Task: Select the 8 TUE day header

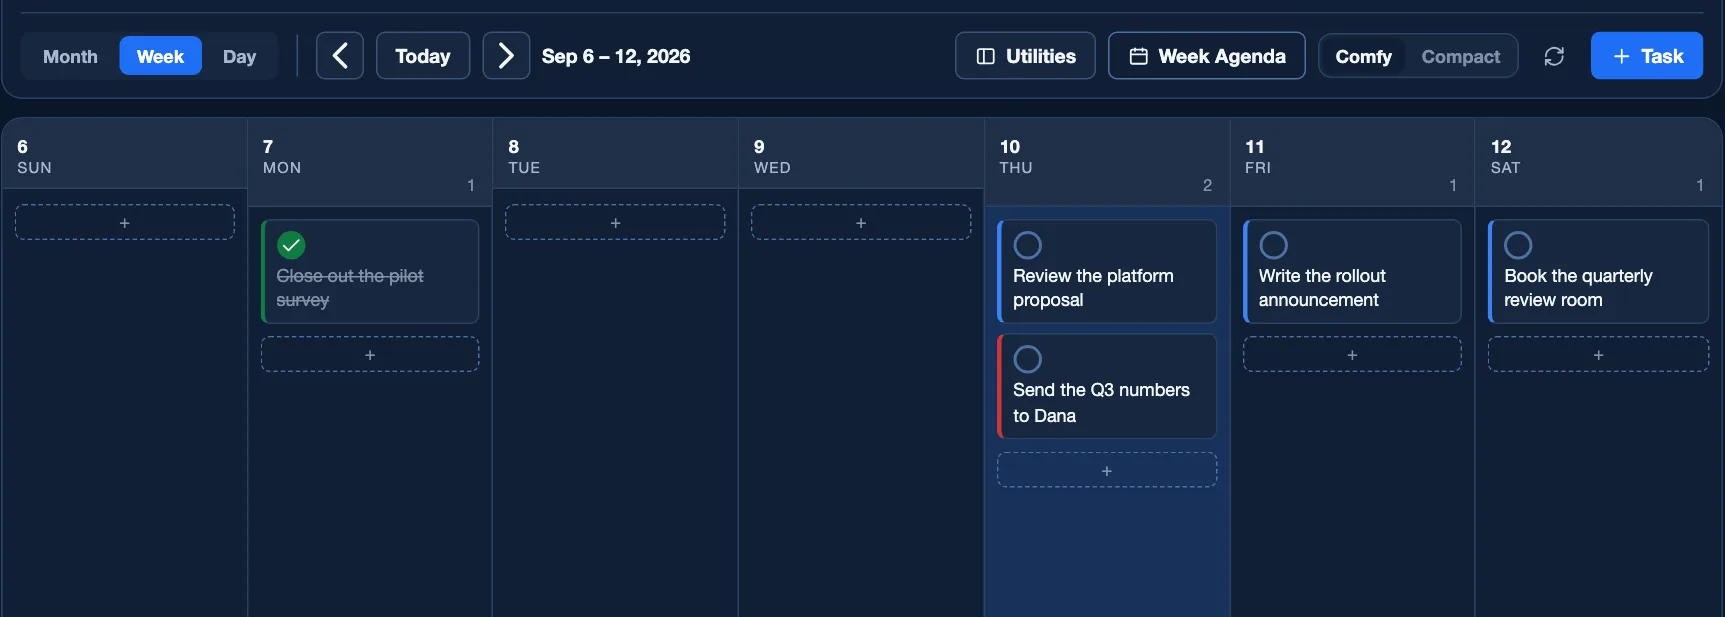Action: (x=615, y=154)
